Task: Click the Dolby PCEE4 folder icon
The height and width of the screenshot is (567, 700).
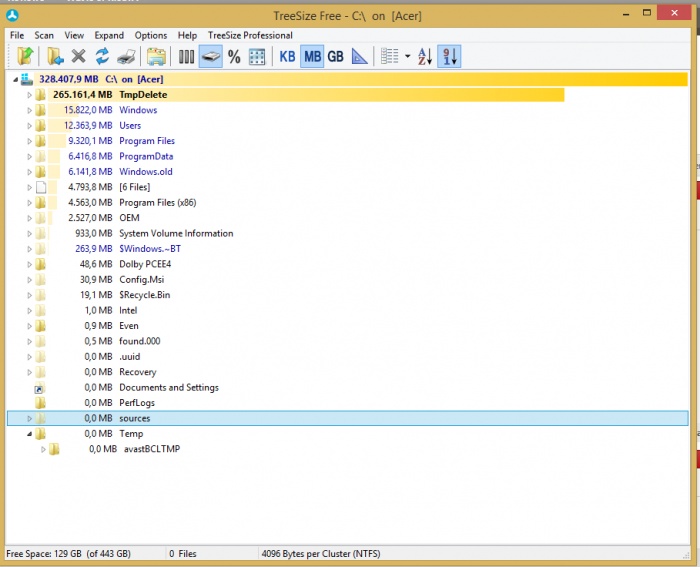Action: pyautogui.click(x=41, y=264)
